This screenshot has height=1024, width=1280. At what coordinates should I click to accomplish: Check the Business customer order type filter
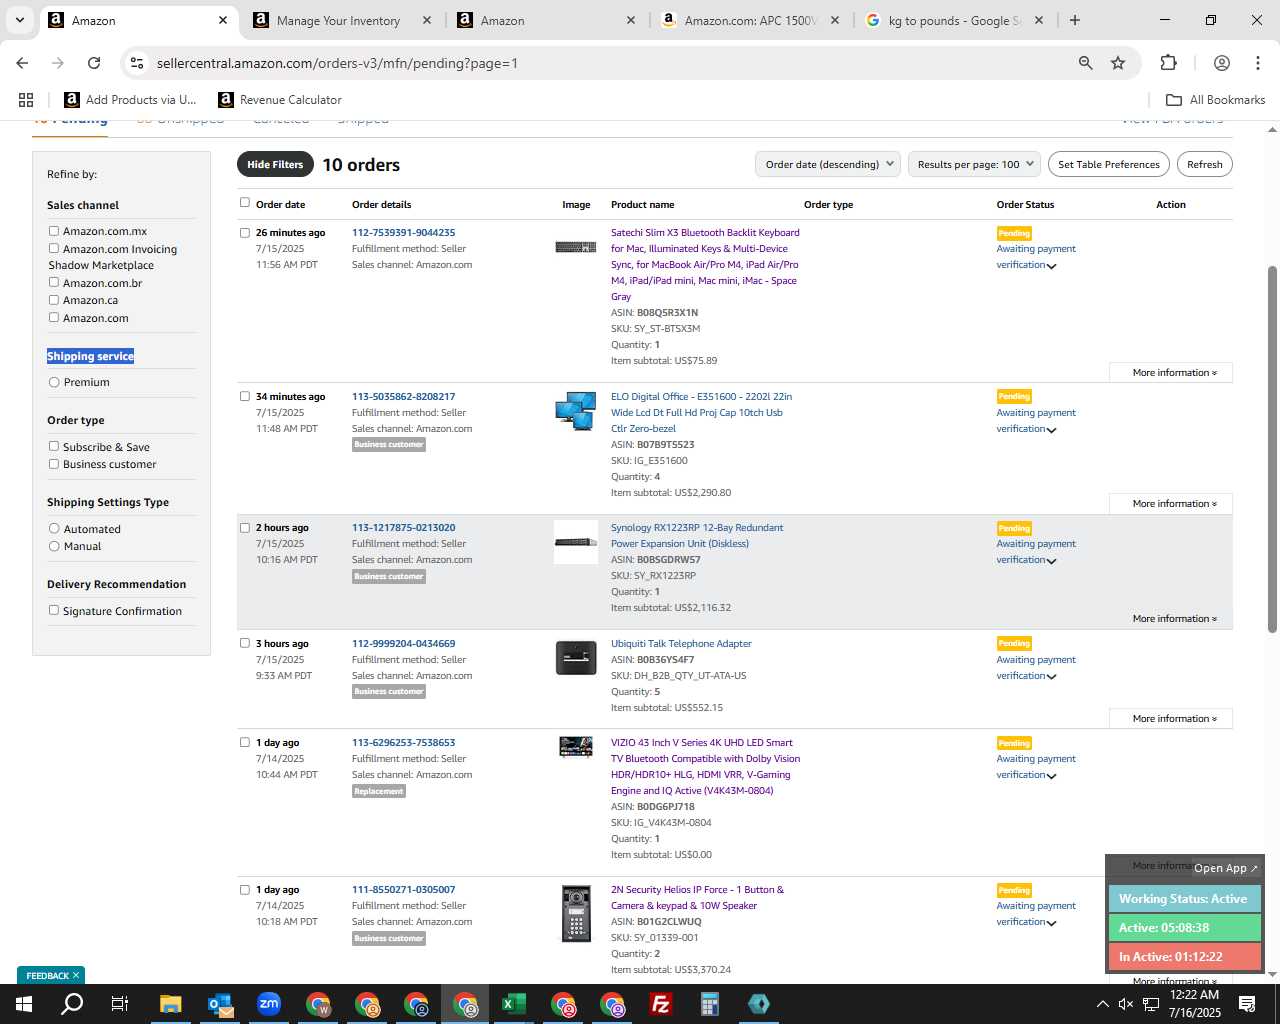pos(54,464)
